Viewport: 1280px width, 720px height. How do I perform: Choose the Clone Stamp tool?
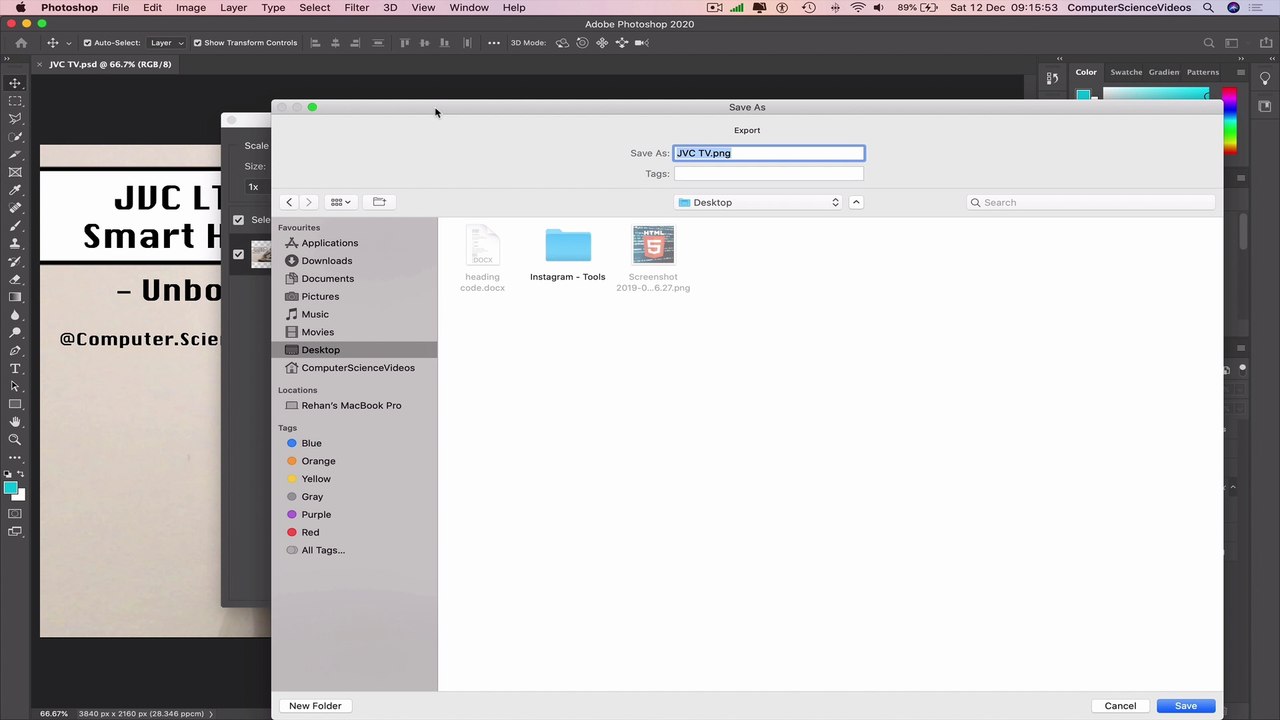tap(15, 243)
